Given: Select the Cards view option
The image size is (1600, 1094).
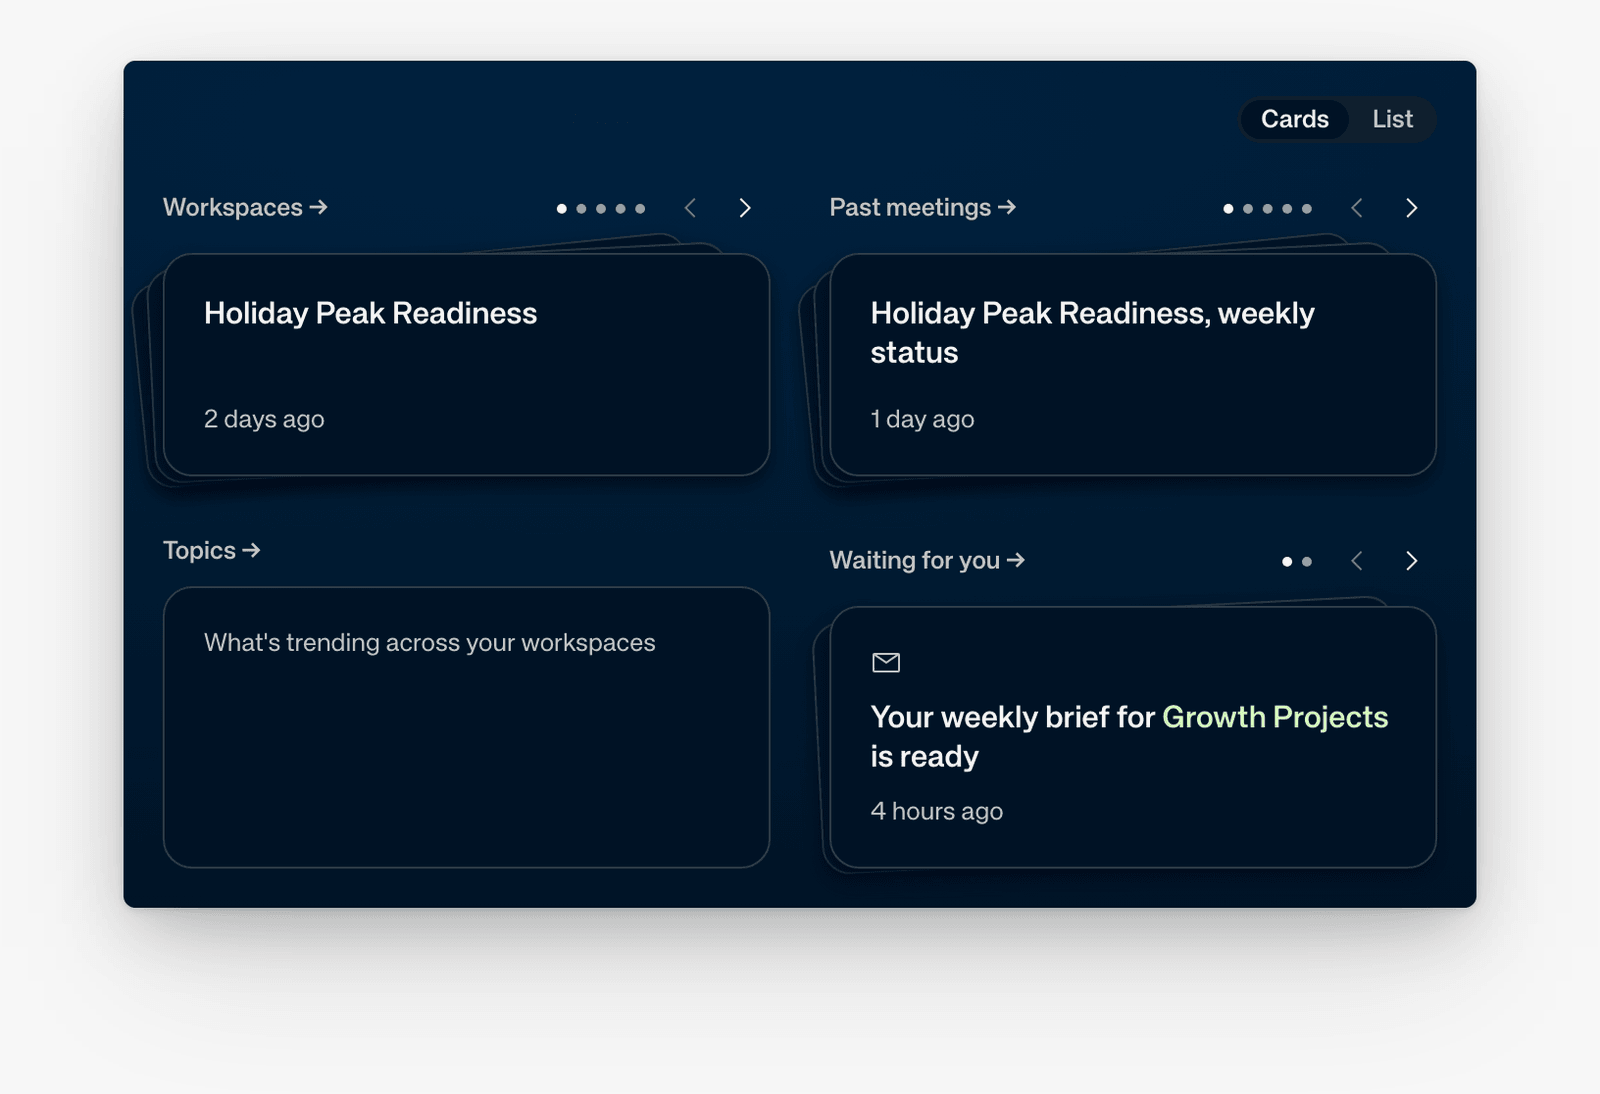Looking at the screenshot, I should [x=1294, y=119].
